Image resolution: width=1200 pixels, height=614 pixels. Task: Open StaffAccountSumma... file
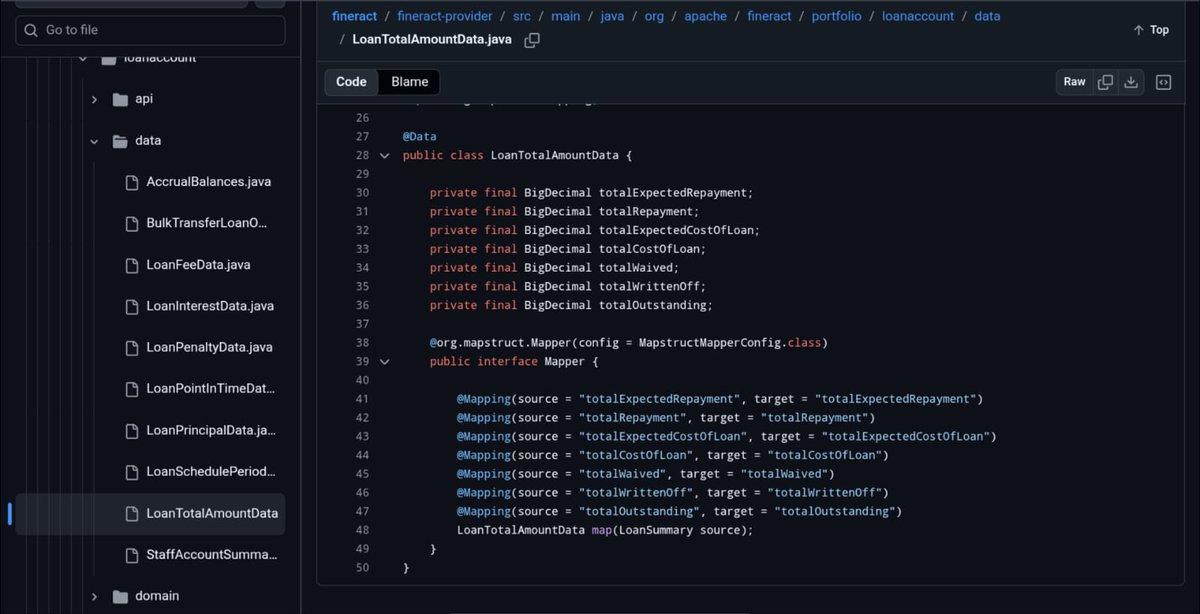pyautogui.click(x=211, y=554)
